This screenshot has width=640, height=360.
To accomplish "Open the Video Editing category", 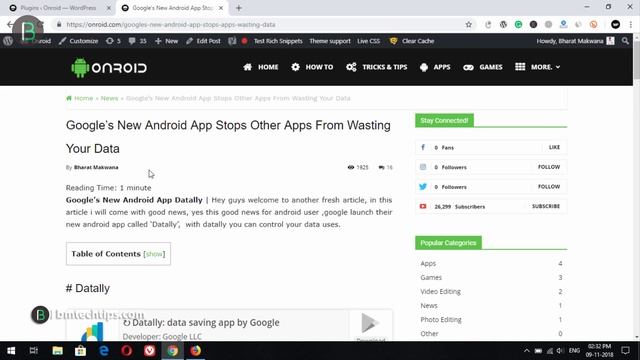I will point(440,291).
